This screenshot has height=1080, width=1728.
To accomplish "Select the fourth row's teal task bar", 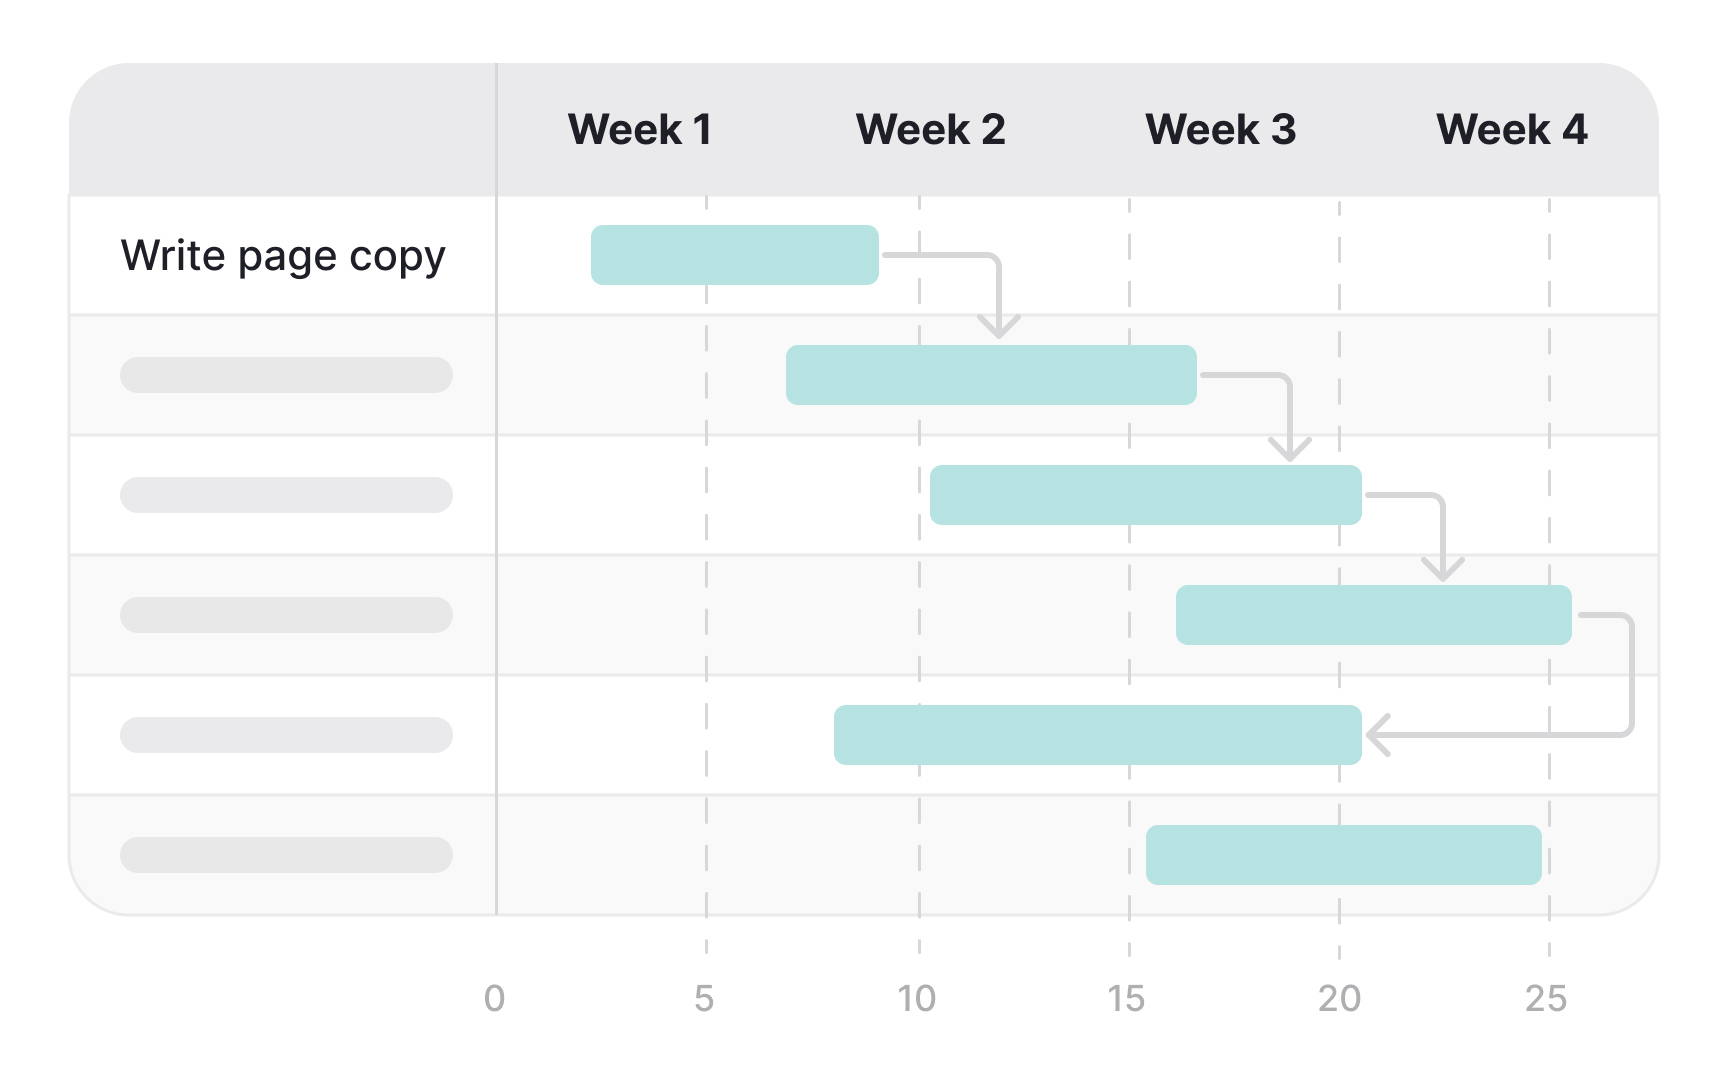I will 1373,615.
